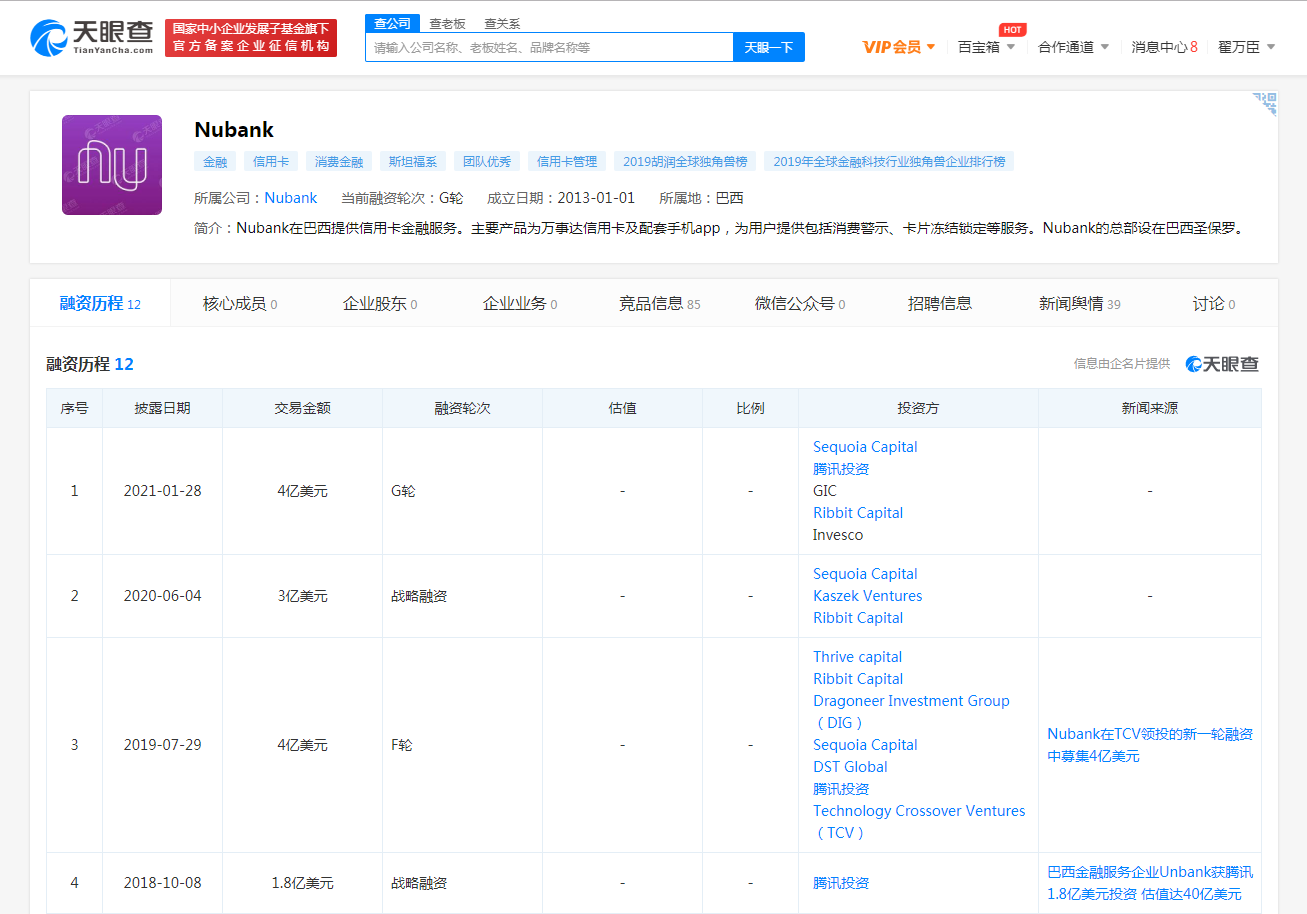
Task: Expand the 合作通道 dropdown menu
Action: pyautogui.click(x=1074, y=47)
